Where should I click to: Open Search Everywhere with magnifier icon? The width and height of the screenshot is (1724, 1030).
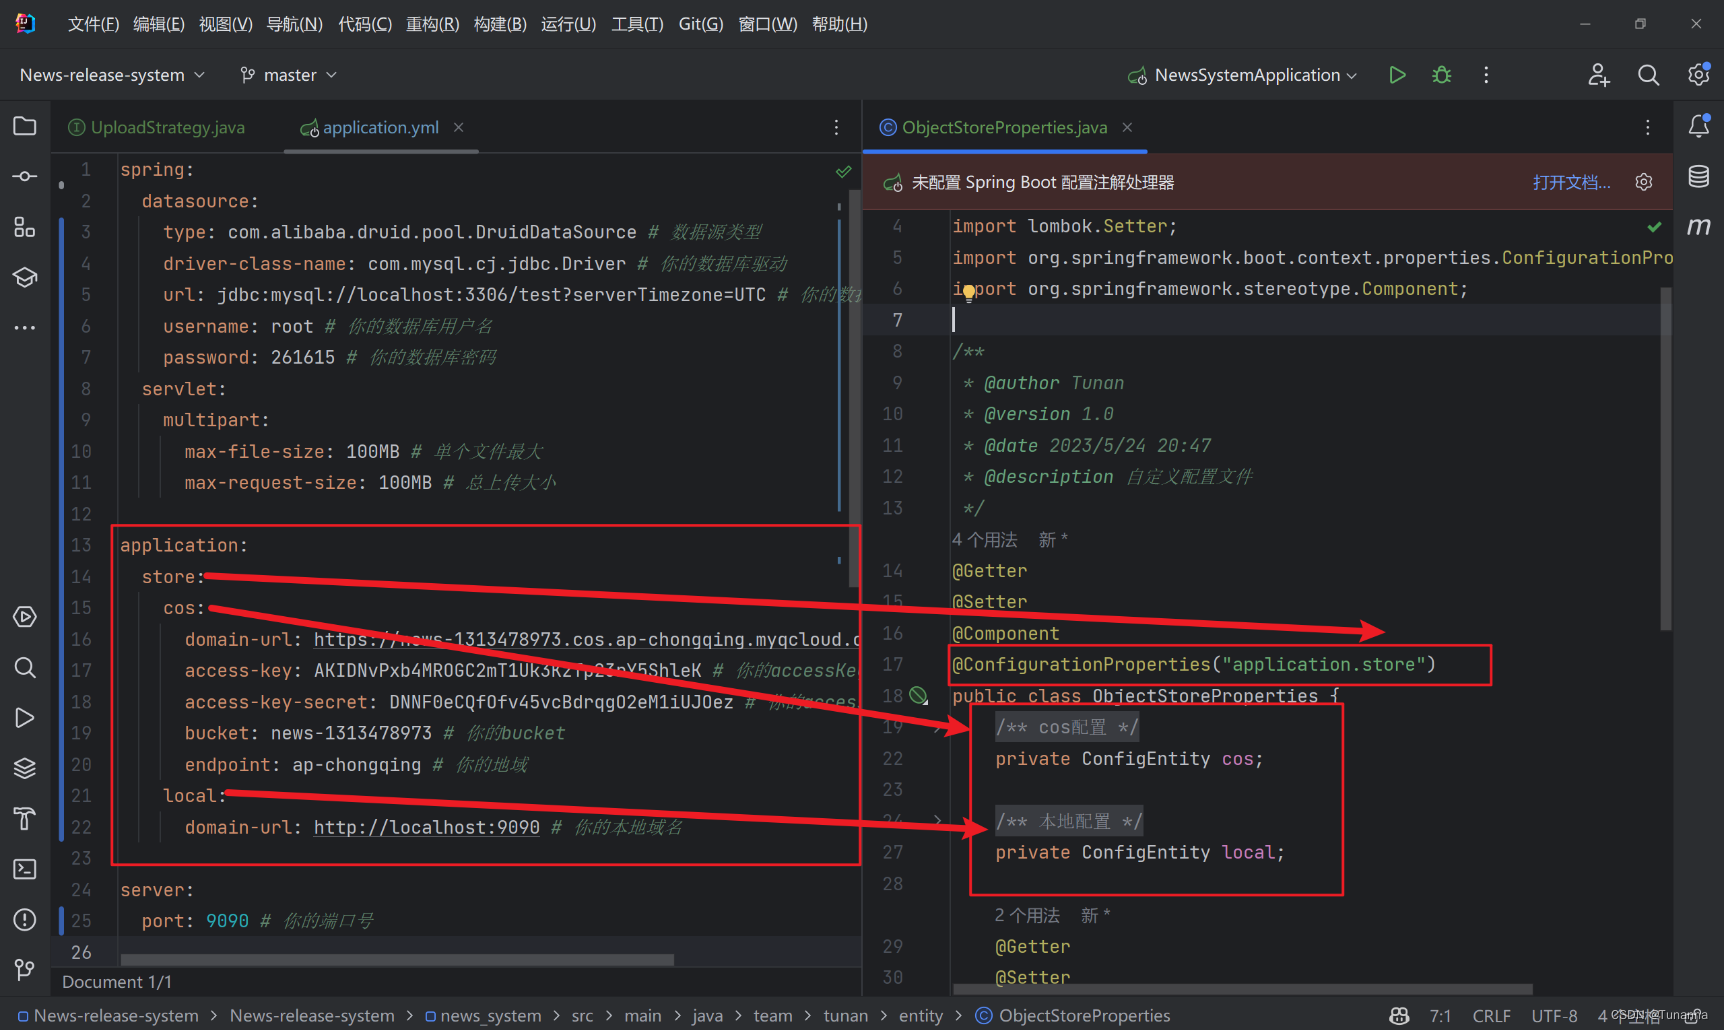[x=1648, y=74]
